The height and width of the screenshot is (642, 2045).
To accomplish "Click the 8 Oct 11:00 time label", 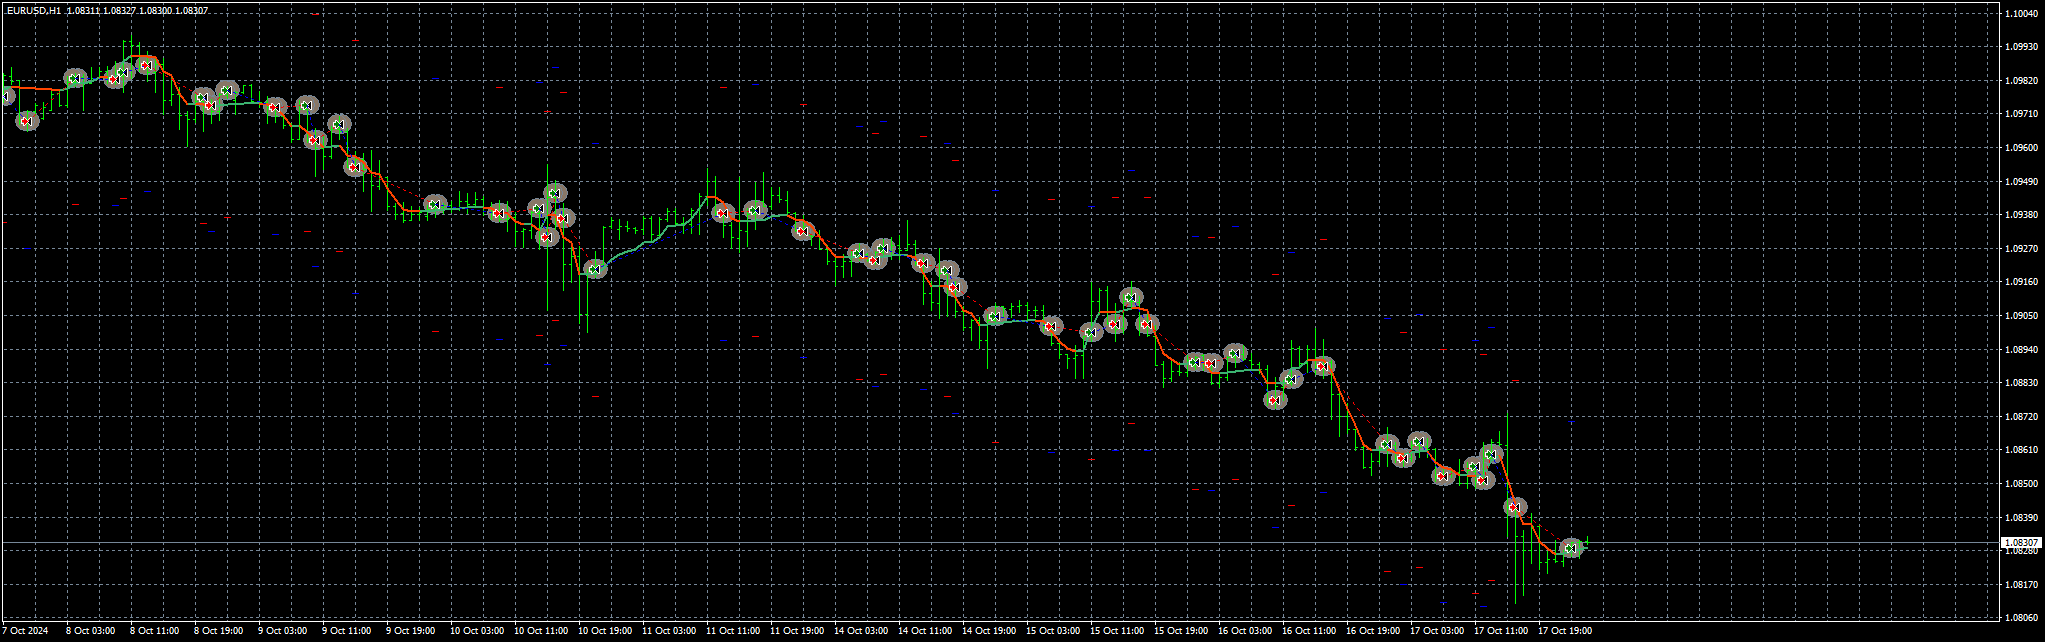I will 155,631.
